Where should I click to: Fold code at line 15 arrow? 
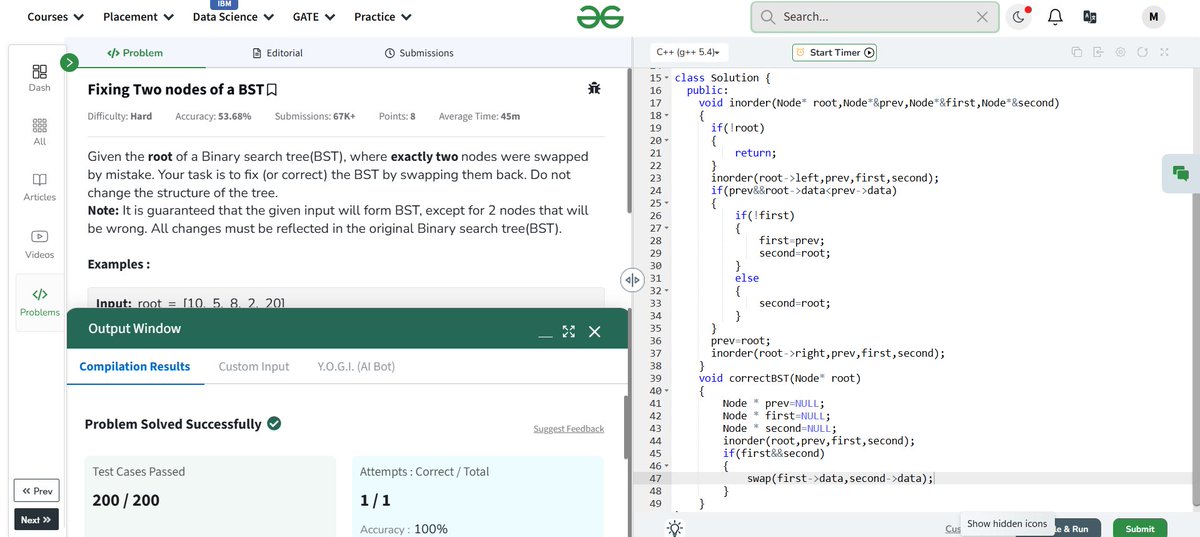[667, 78]
